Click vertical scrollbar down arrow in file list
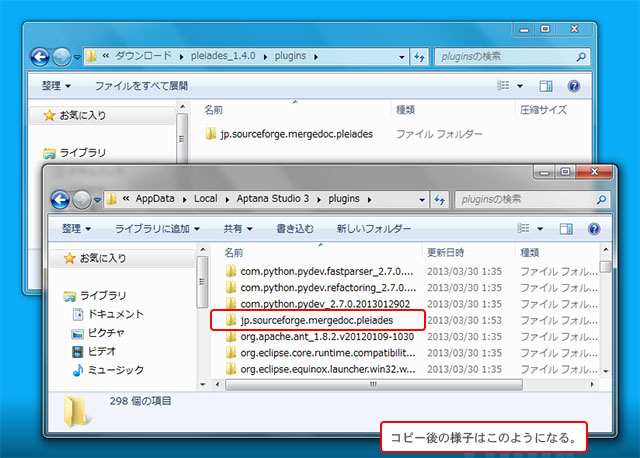This screenshot has width=640, height=458. (606, 371)
